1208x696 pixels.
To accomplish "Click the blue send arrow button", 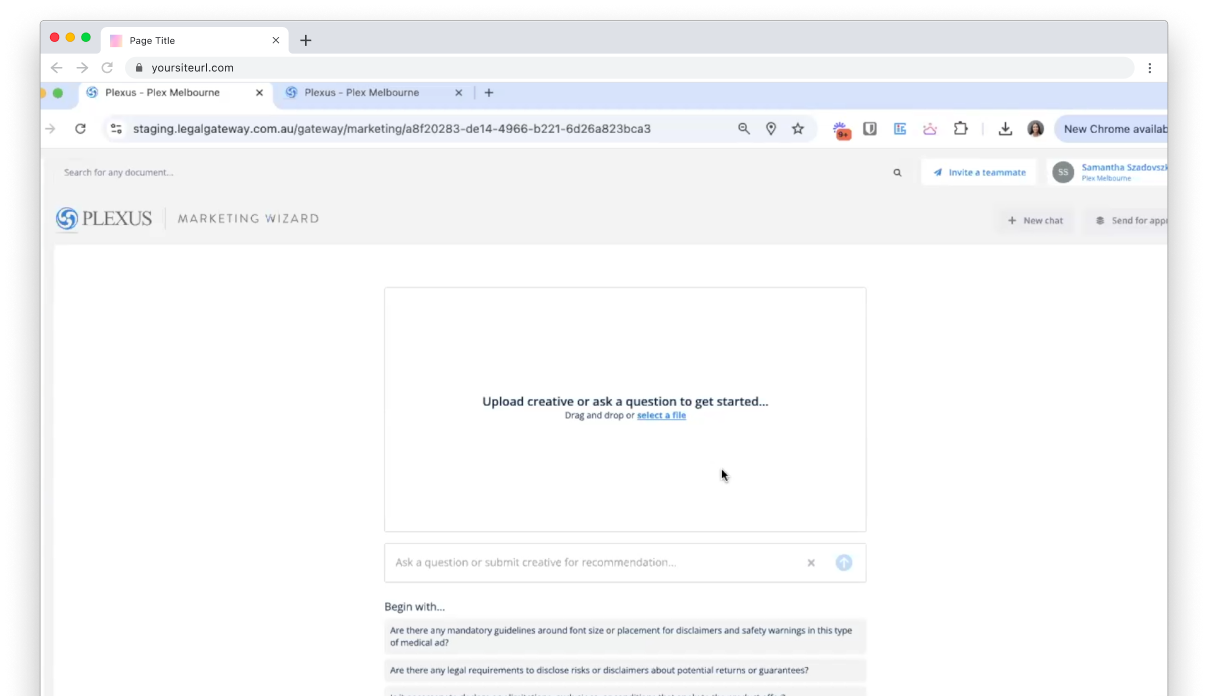I will pyautogui.click(x=843, y=563).
